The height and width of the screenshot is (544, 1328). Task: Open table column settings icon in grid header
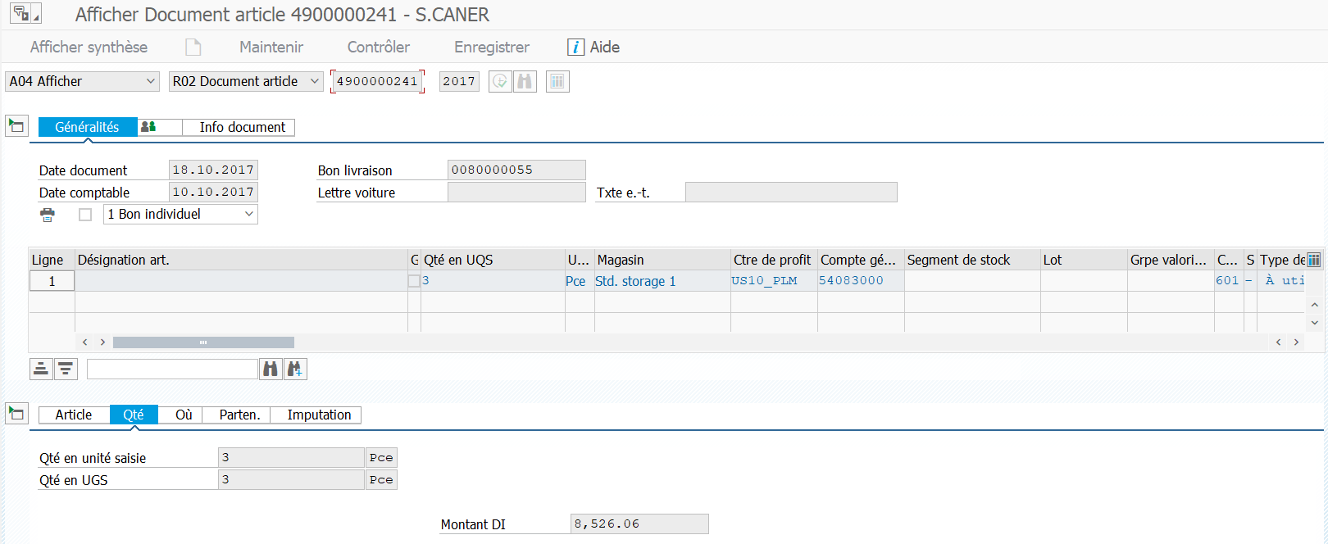(1314, 260)
